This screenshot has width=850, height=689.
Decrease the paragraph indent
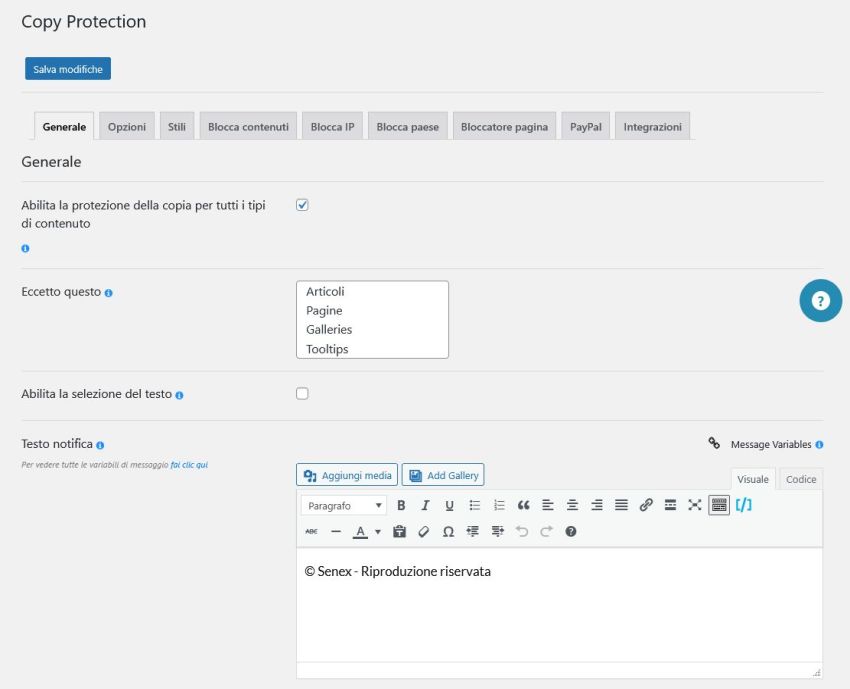(473, 531)
